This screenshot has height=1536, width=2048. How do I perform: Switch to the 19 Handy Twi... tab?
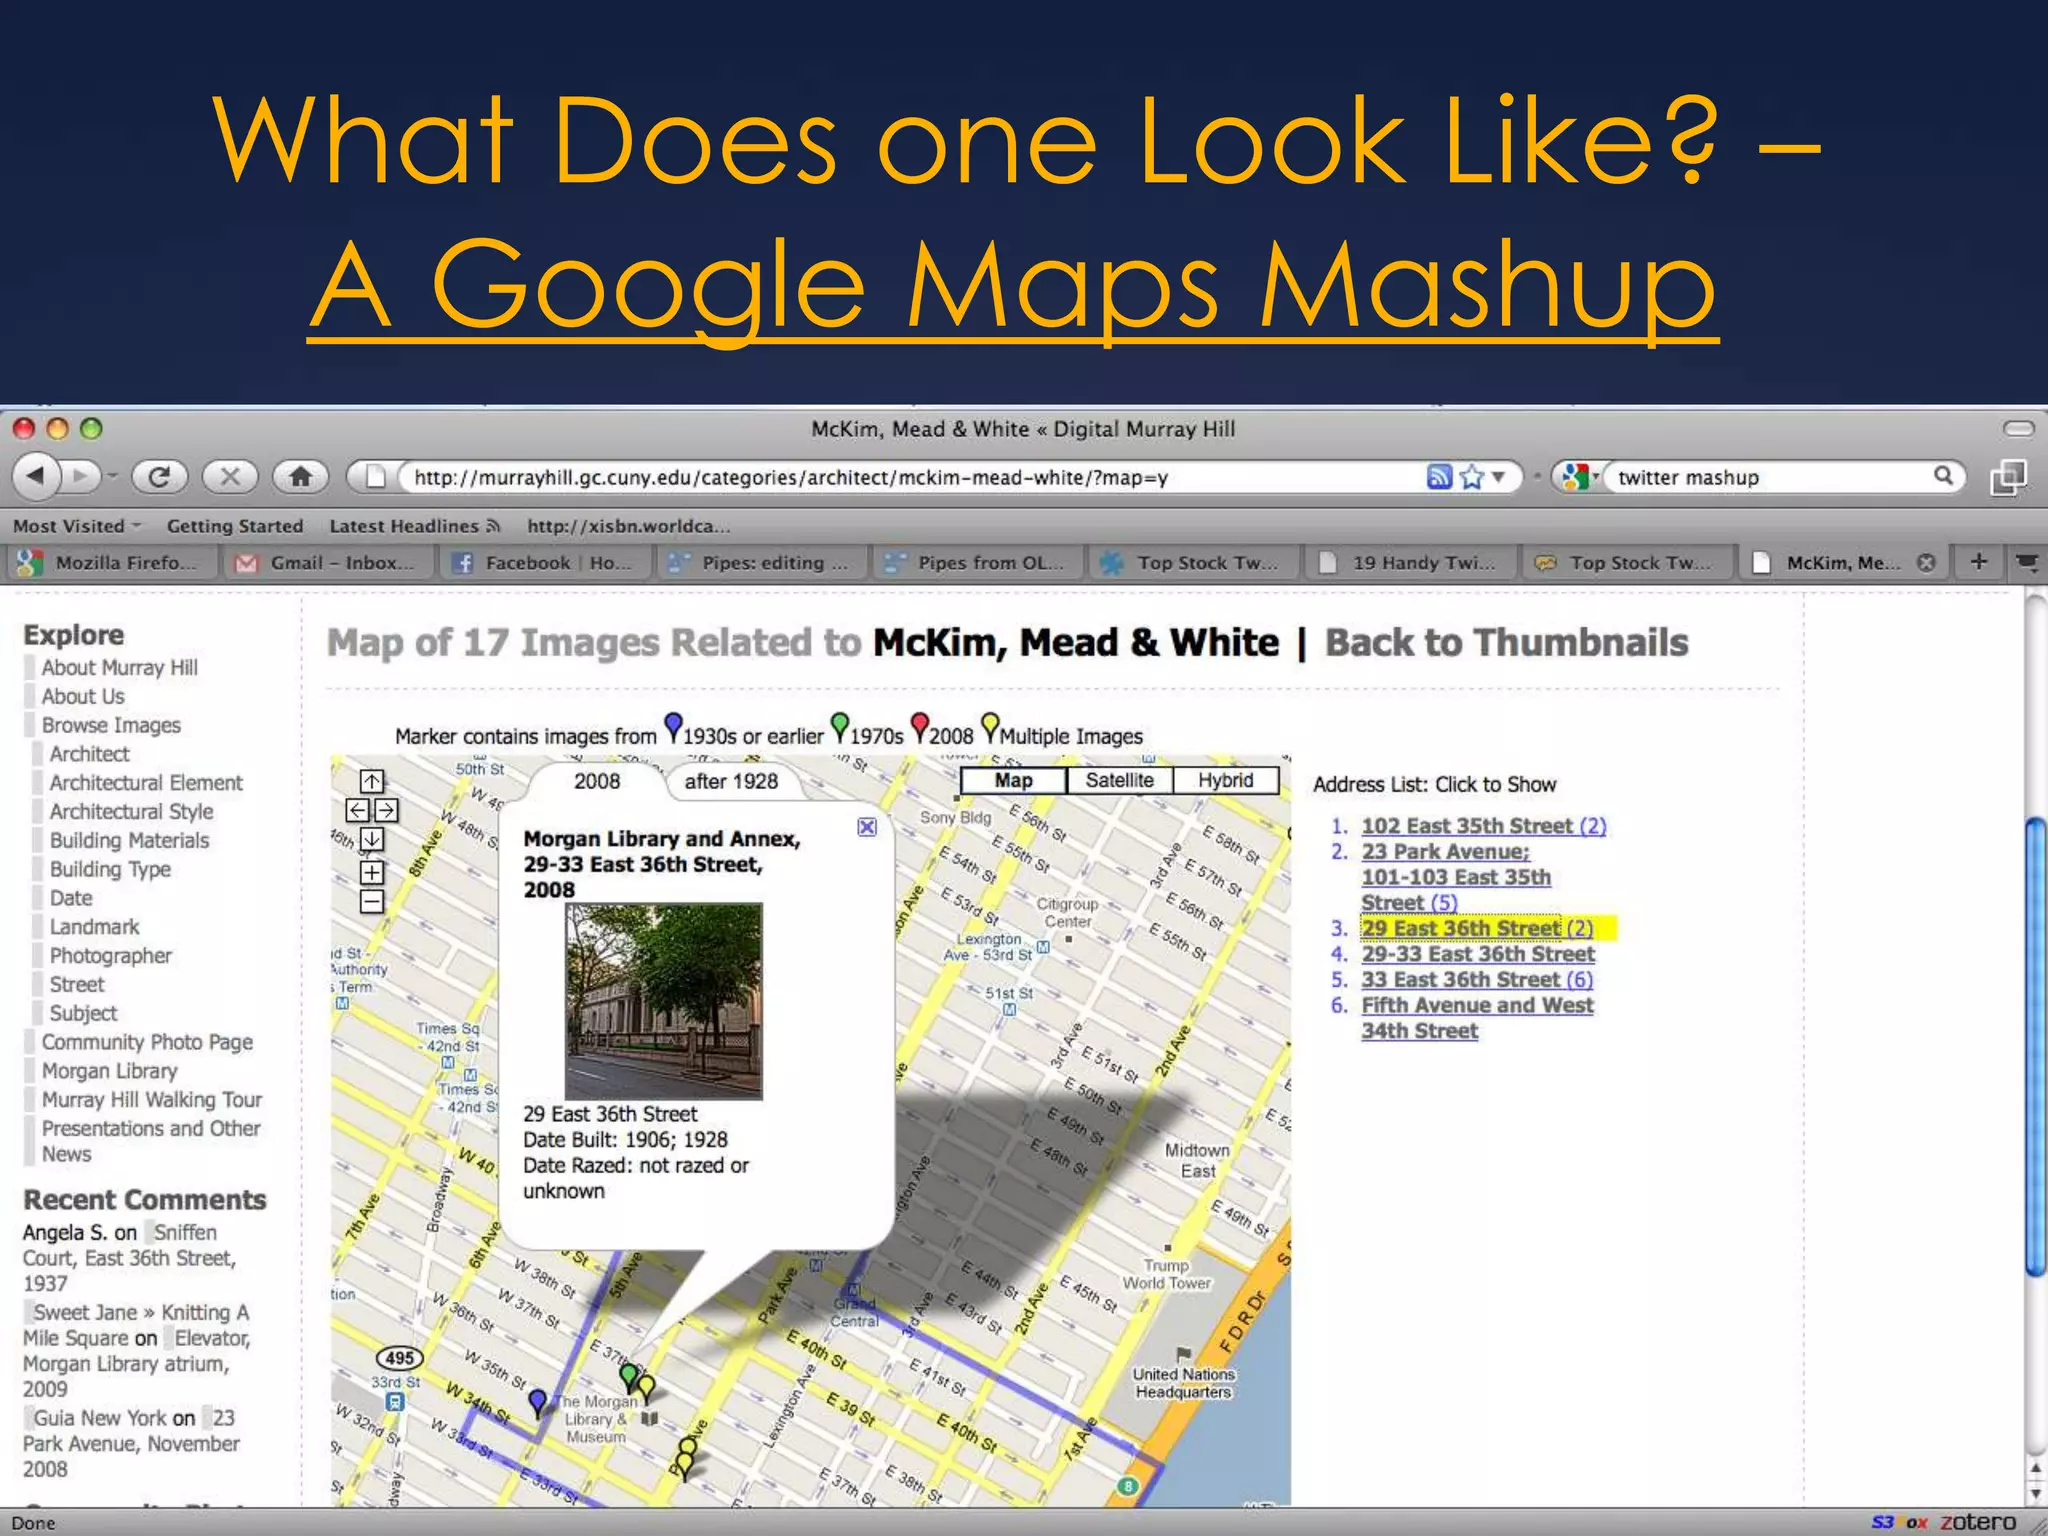[x=1410, y=563]
